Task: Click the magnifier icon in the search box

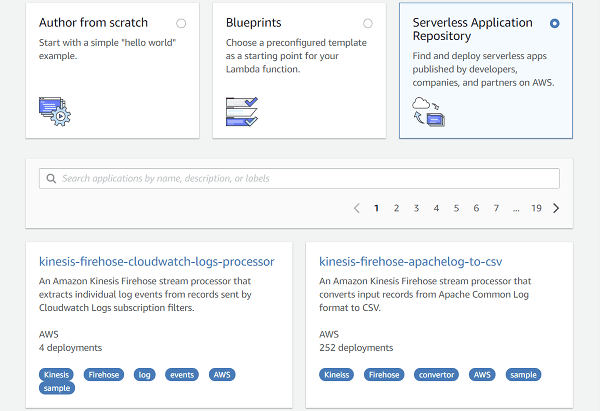Action: coord(51,178)
